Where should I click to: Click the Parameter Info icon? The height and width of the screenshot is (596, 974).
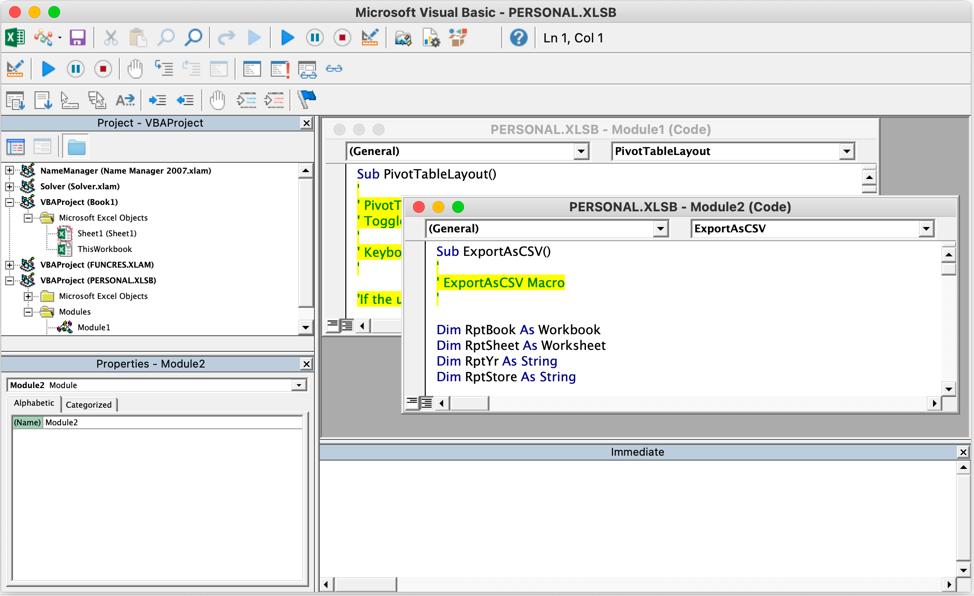97,100
